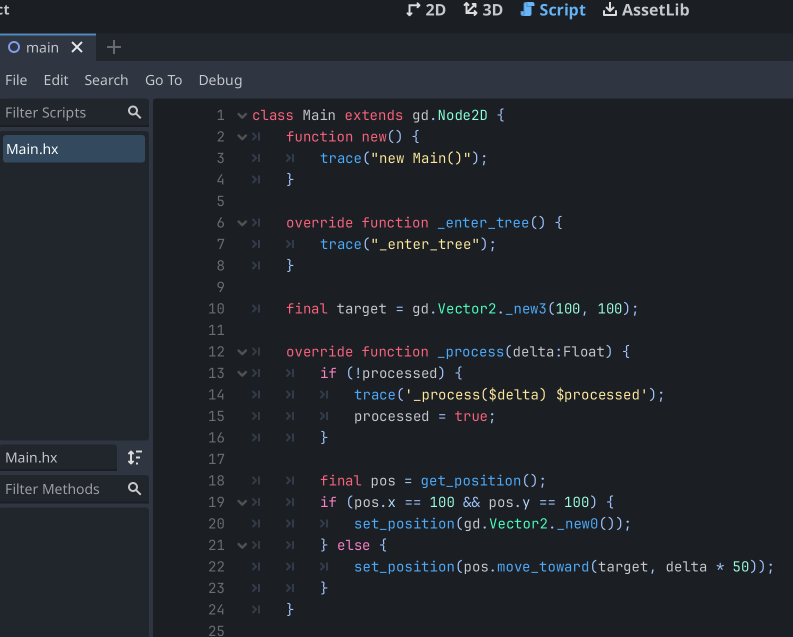Click line number 5 in the gutter
Image resolution: width=793 pixels, height=637 pixels.
(221, 201)
